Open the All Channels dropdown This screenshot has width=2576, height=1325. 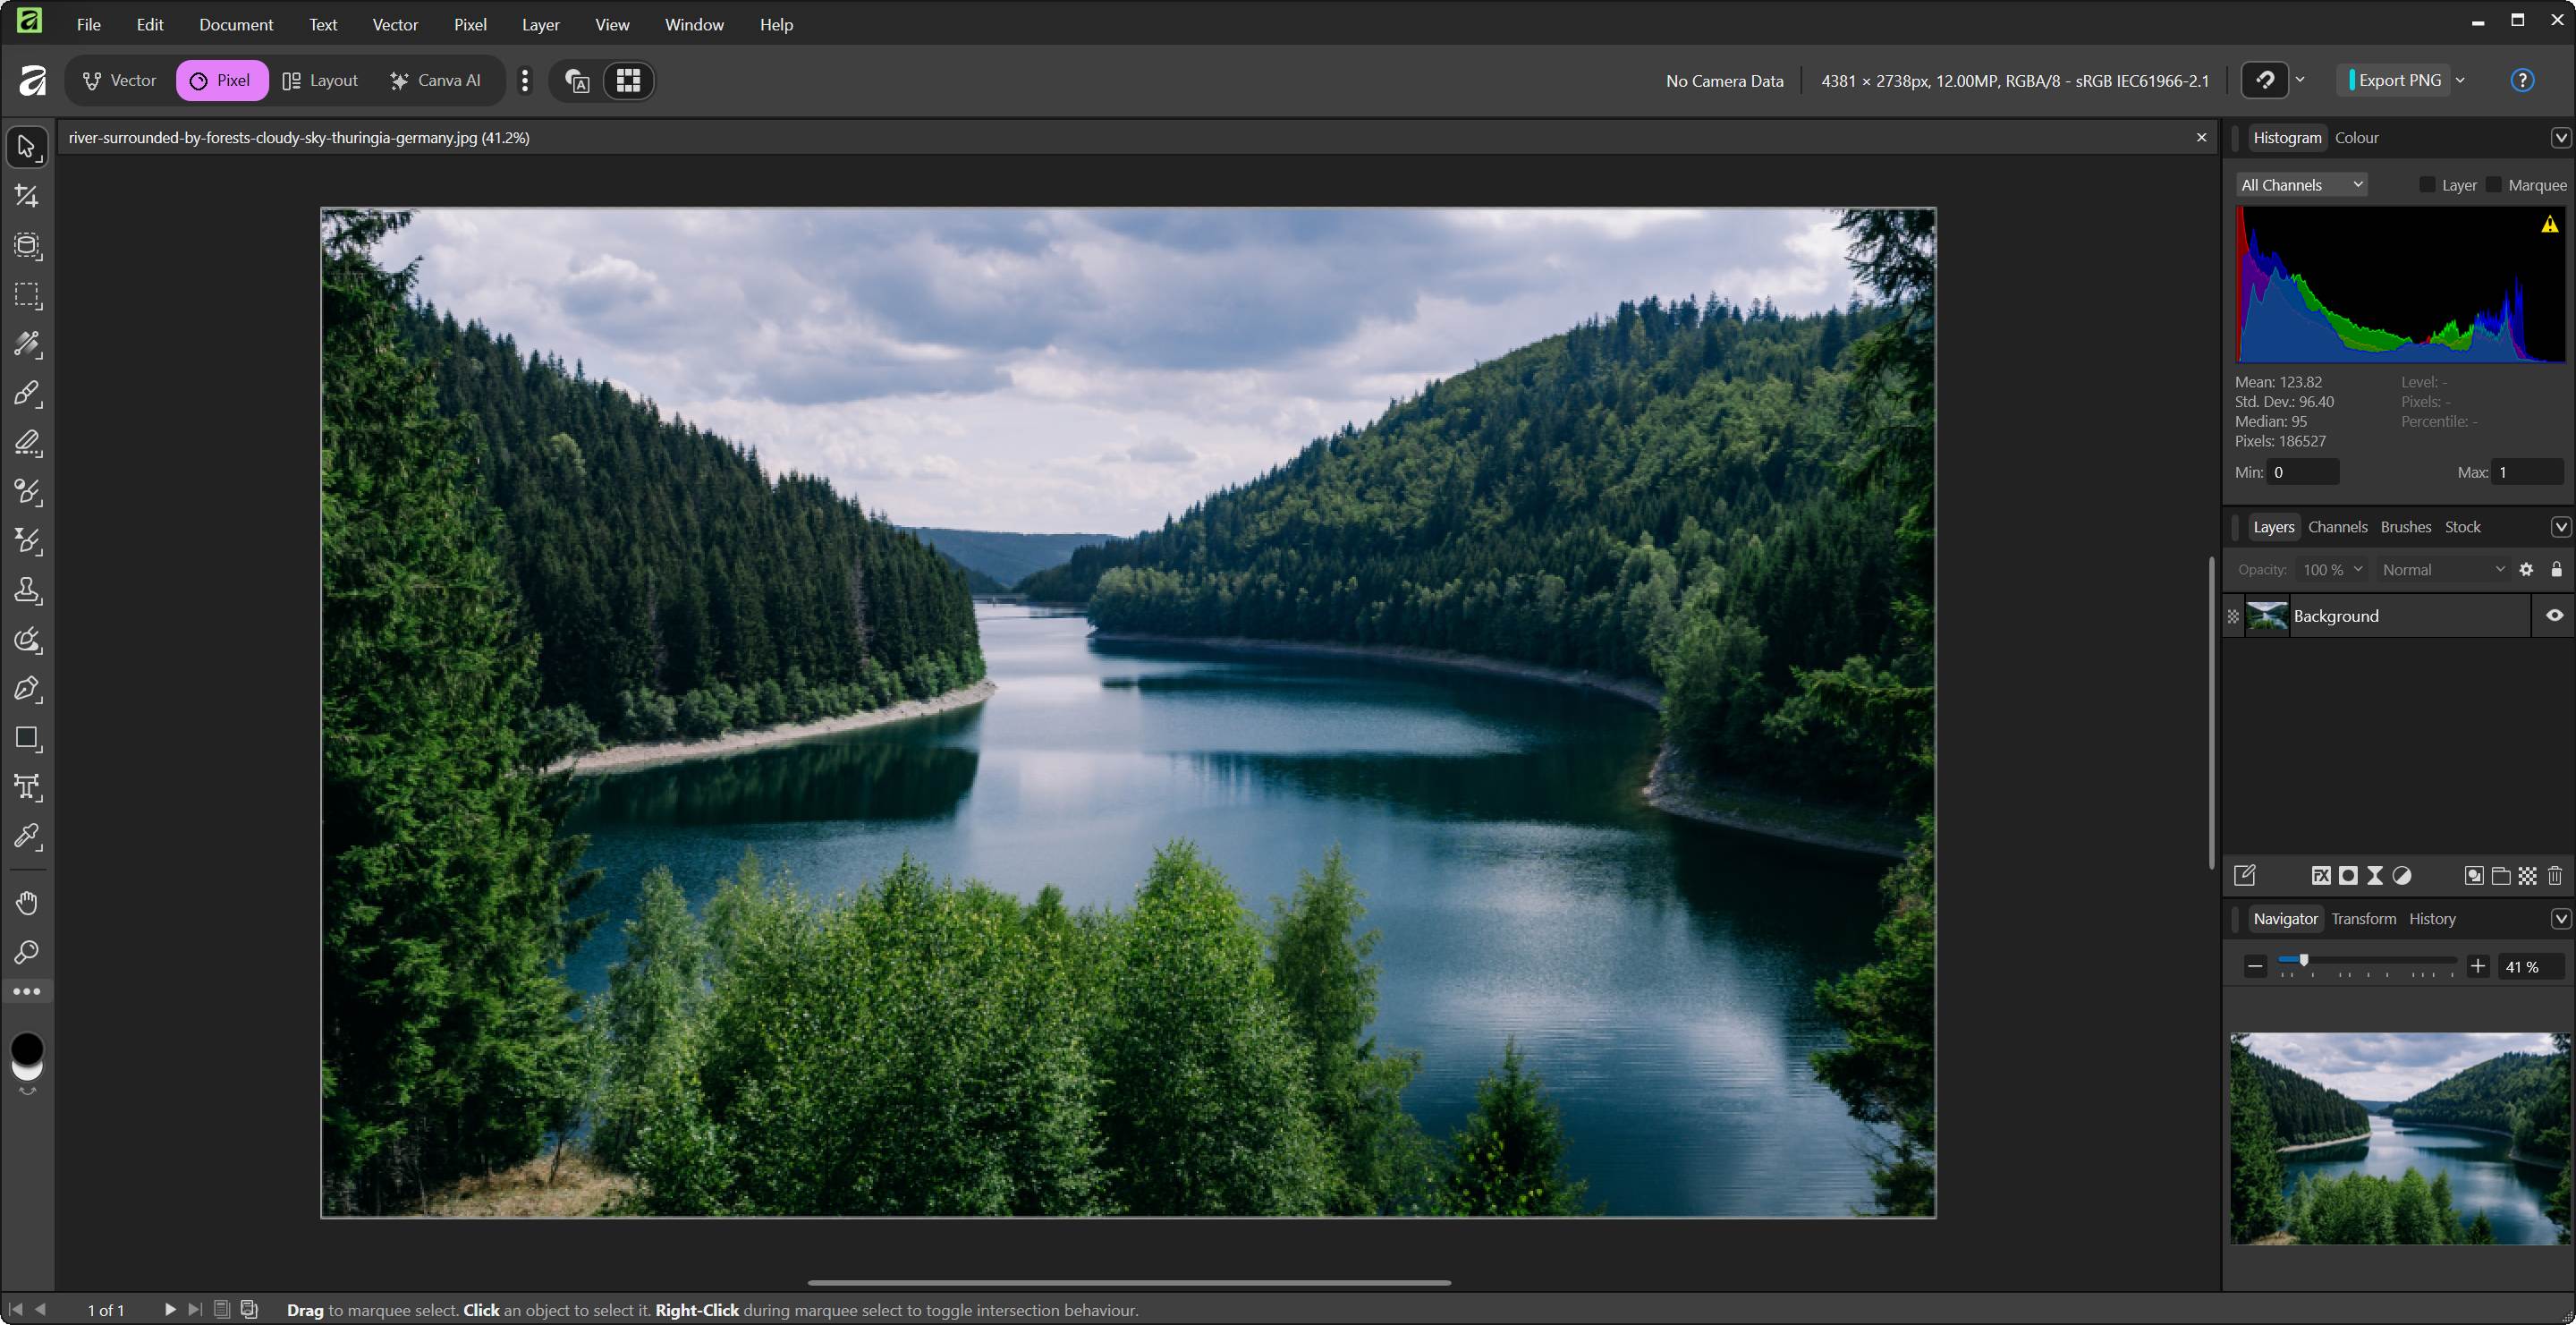[x=2301, y=185]
